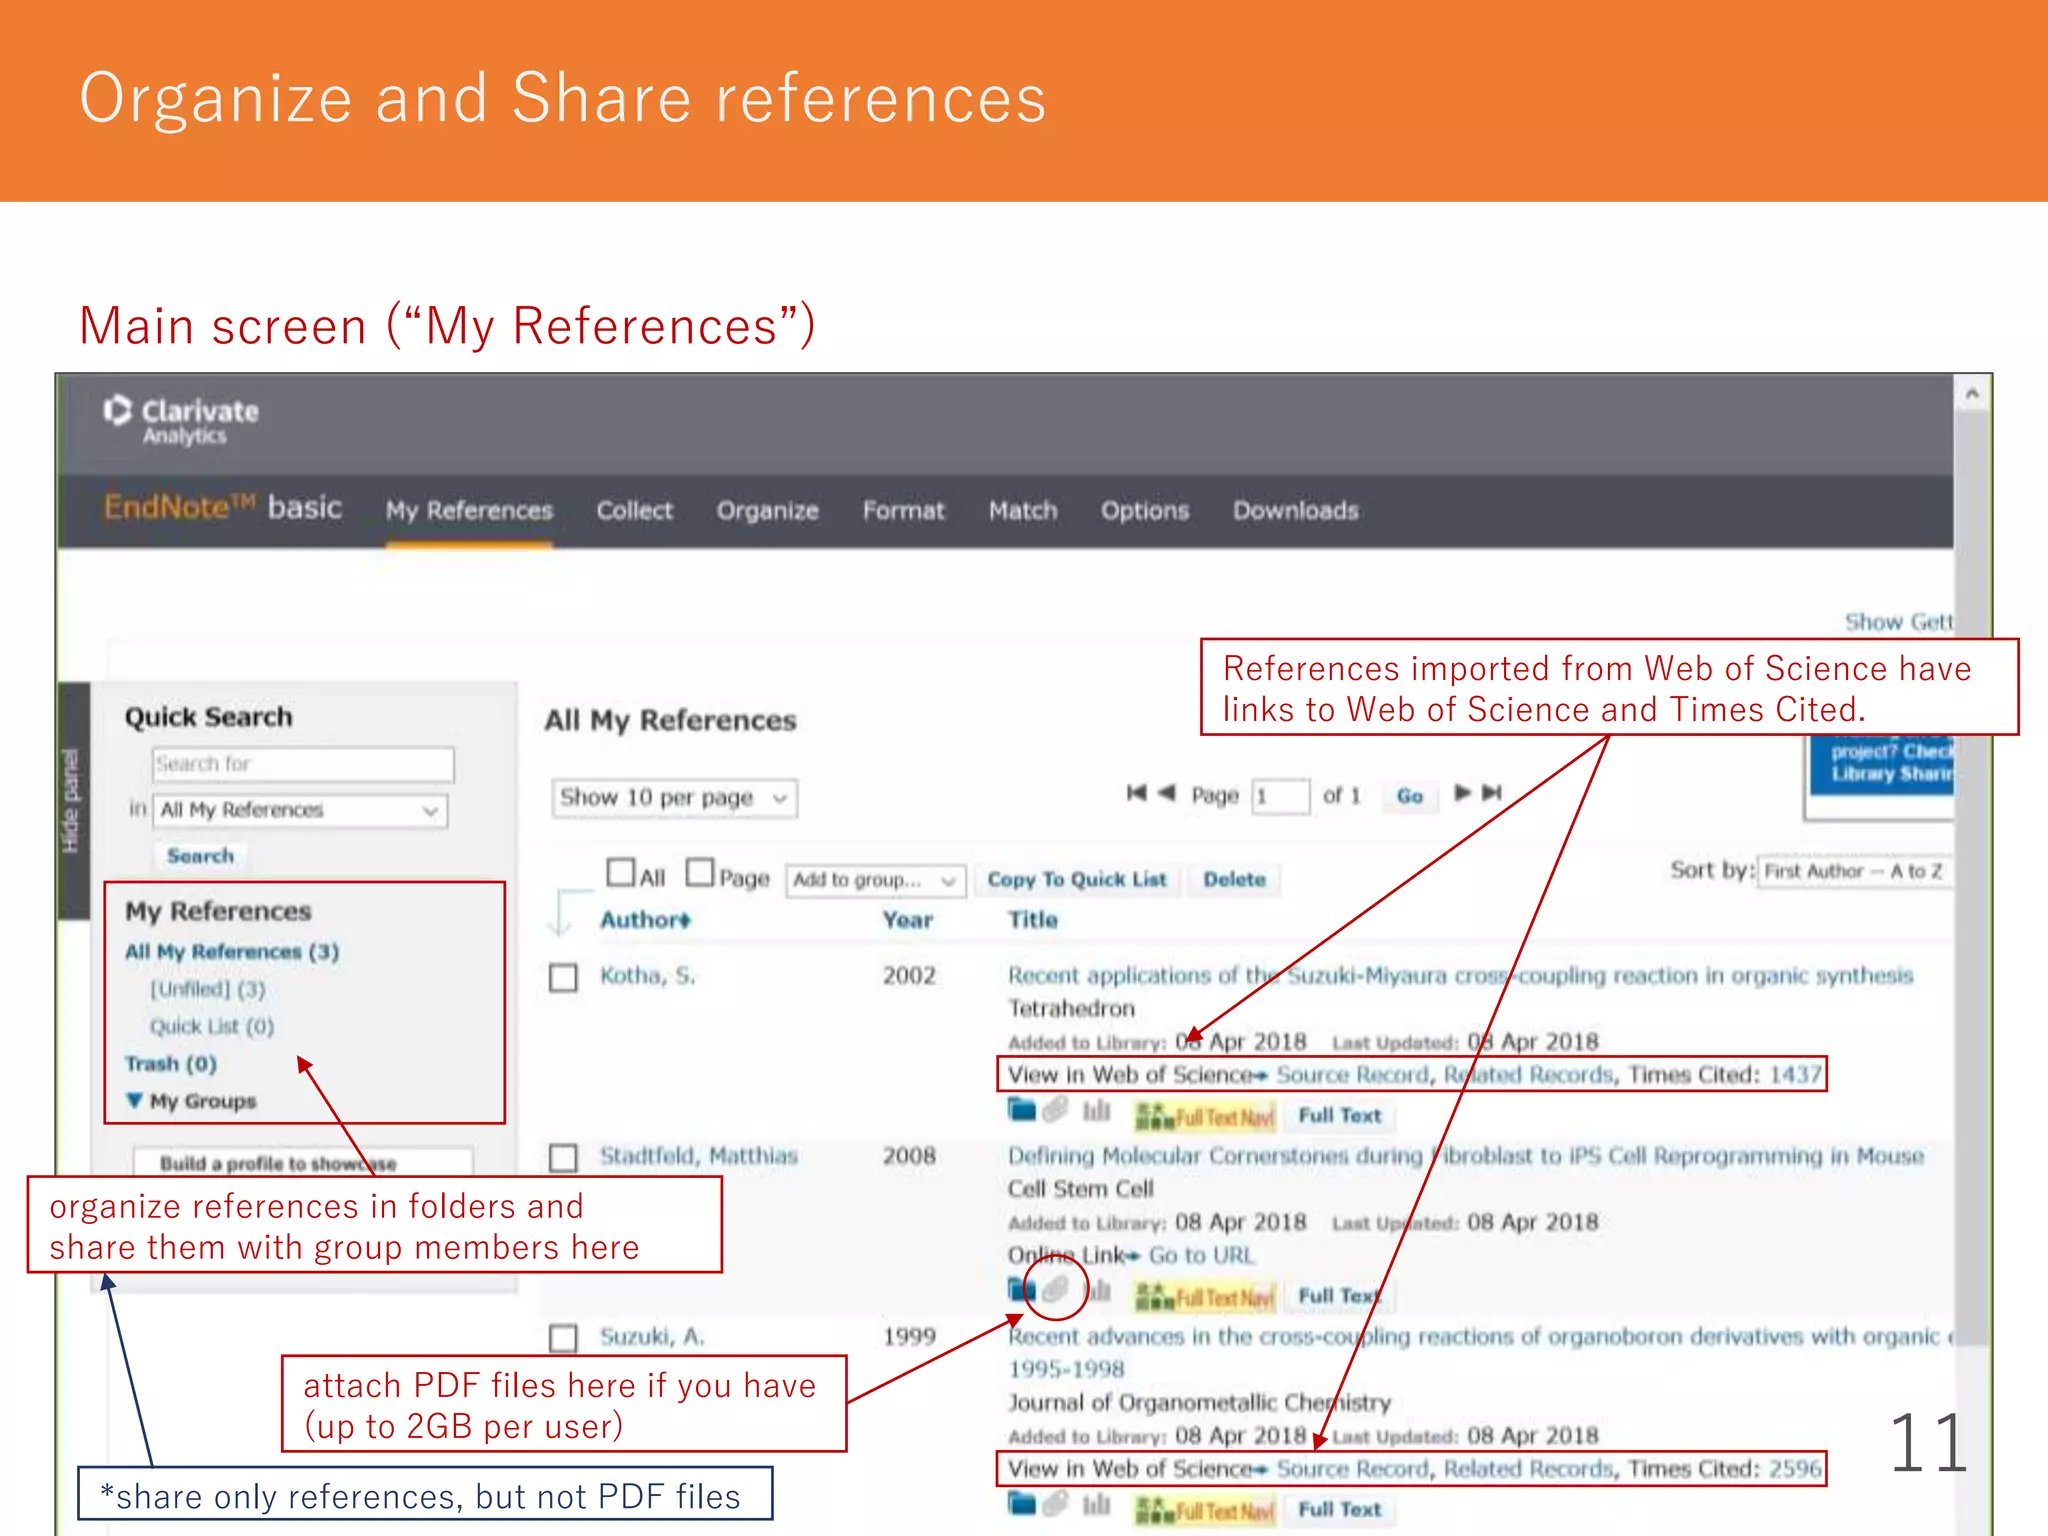
Task: Open the Collect tab
Action: coord(635,511)
